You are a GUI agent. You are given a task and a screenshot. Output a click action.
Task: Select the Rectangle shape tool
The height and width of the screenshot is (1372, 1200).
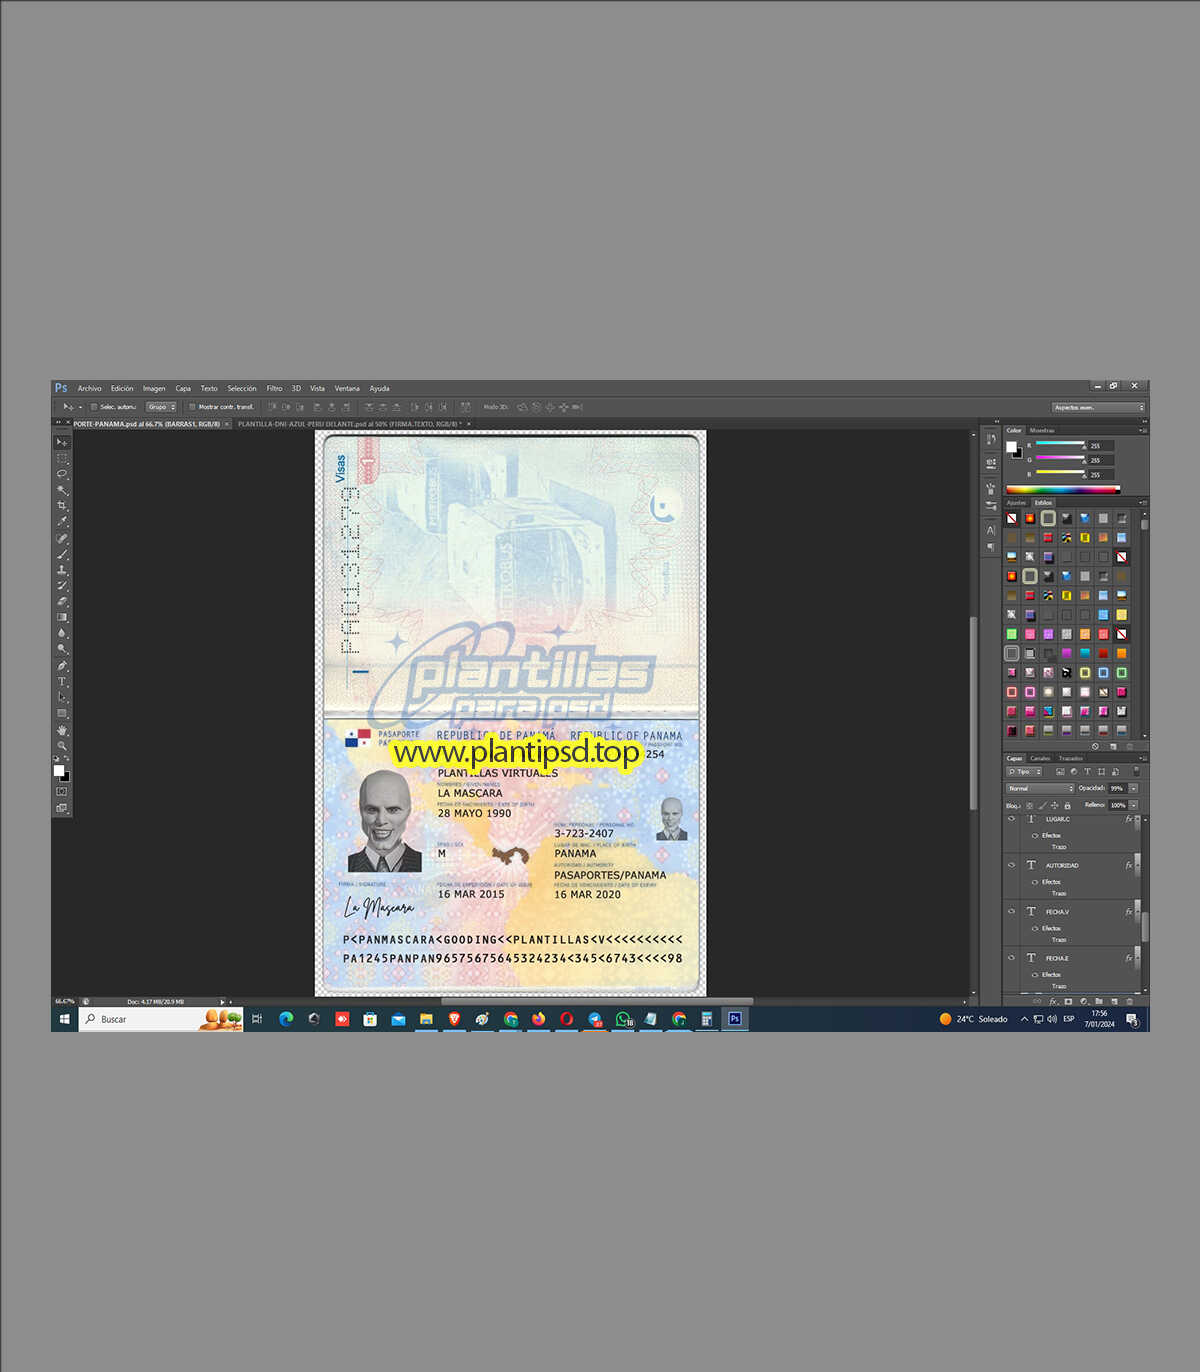click(x=62, y=714)
